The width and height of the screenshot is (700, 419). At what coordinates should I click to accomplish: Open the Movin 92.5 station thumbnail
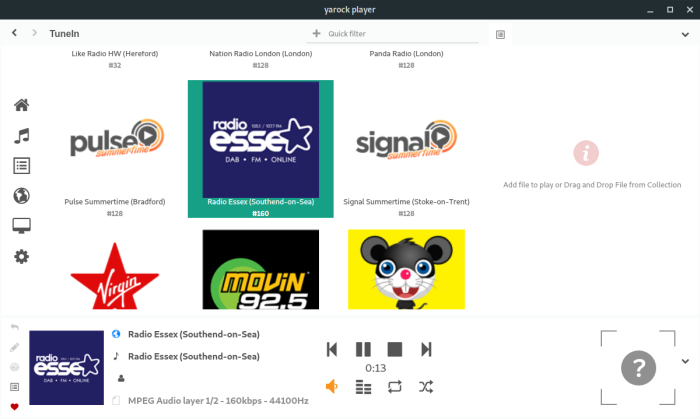[x=261, y=270]
